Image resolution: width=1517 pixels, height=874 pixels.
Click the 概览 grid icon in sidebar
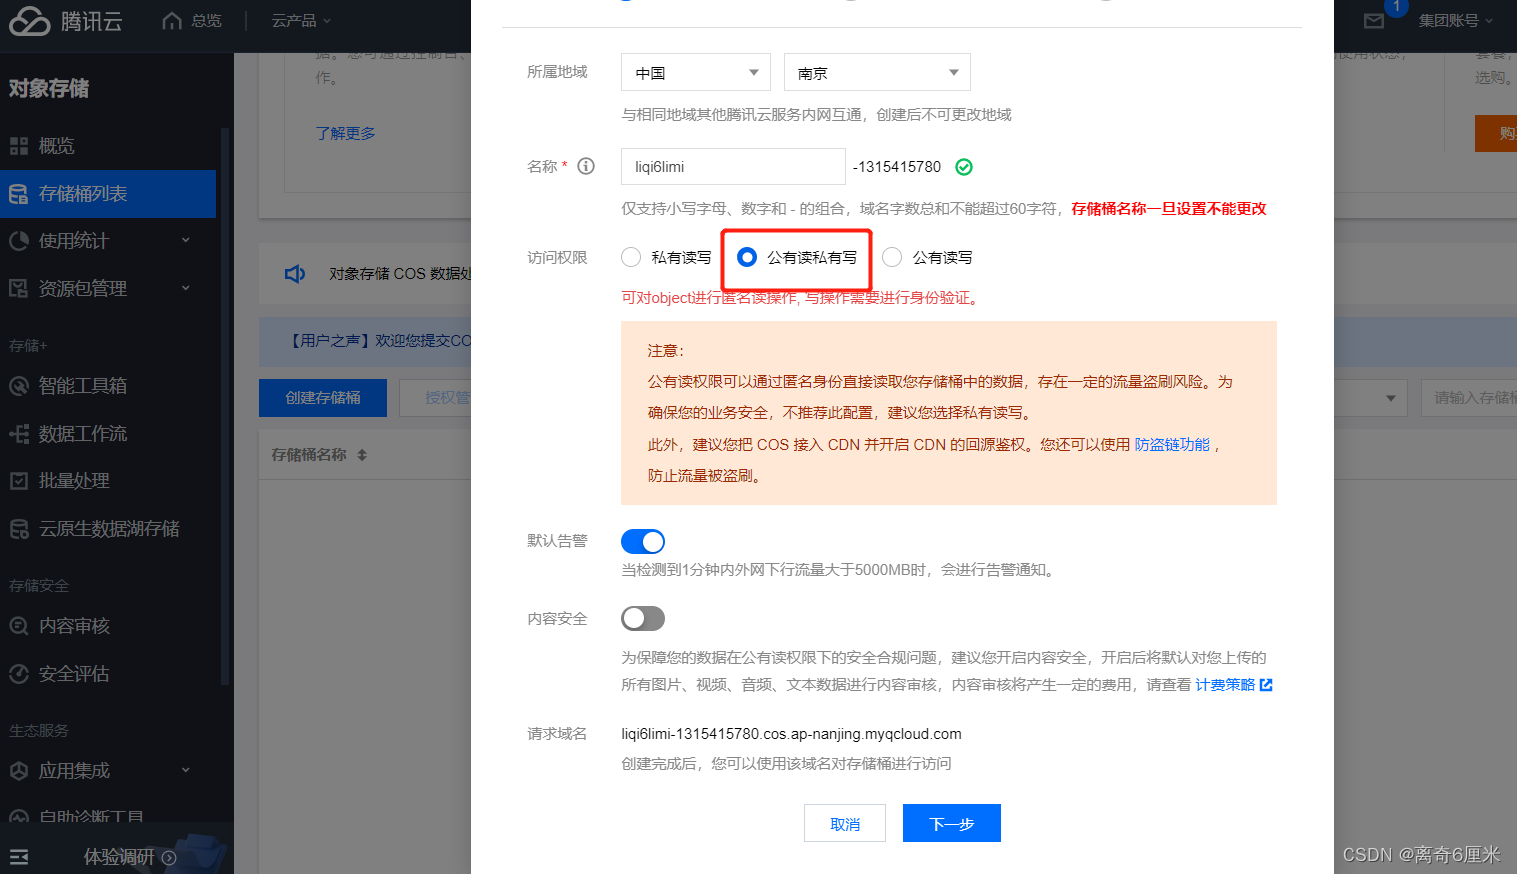pos(18,146)
